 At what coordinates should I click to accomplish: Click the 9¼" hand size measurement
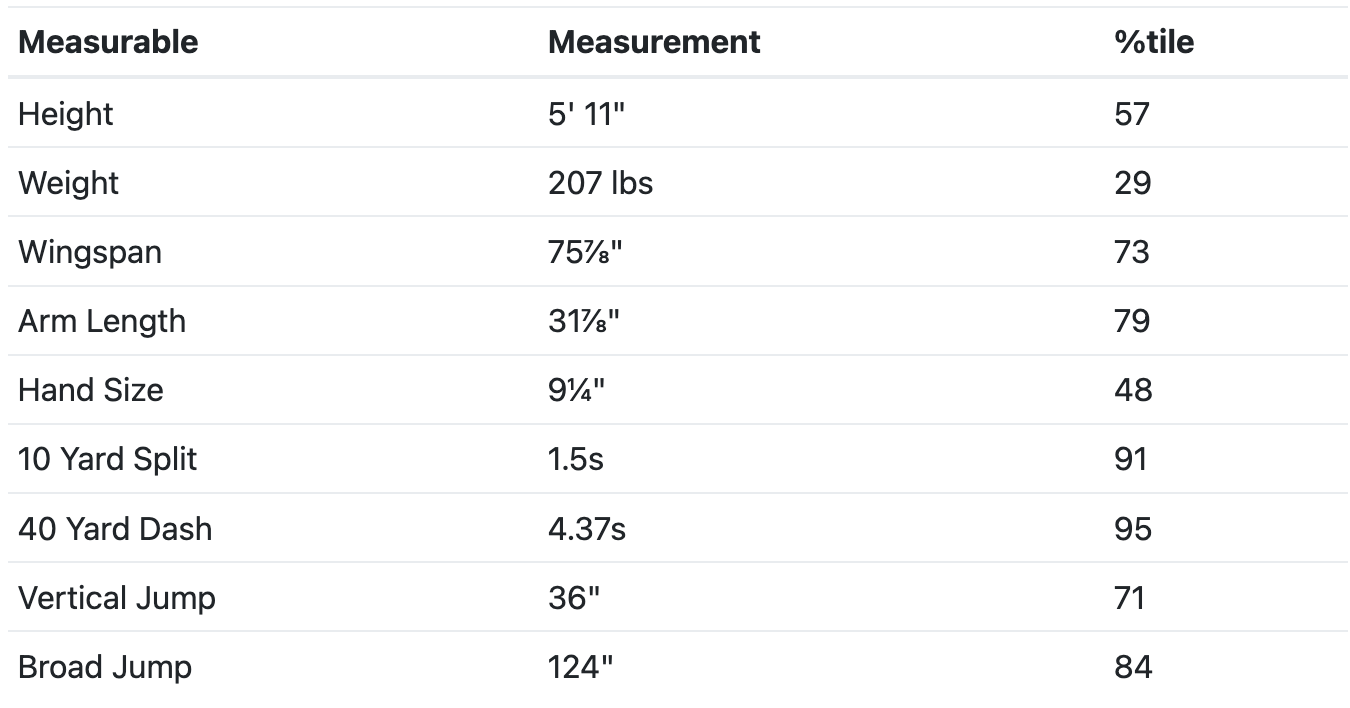pos(577,390)
